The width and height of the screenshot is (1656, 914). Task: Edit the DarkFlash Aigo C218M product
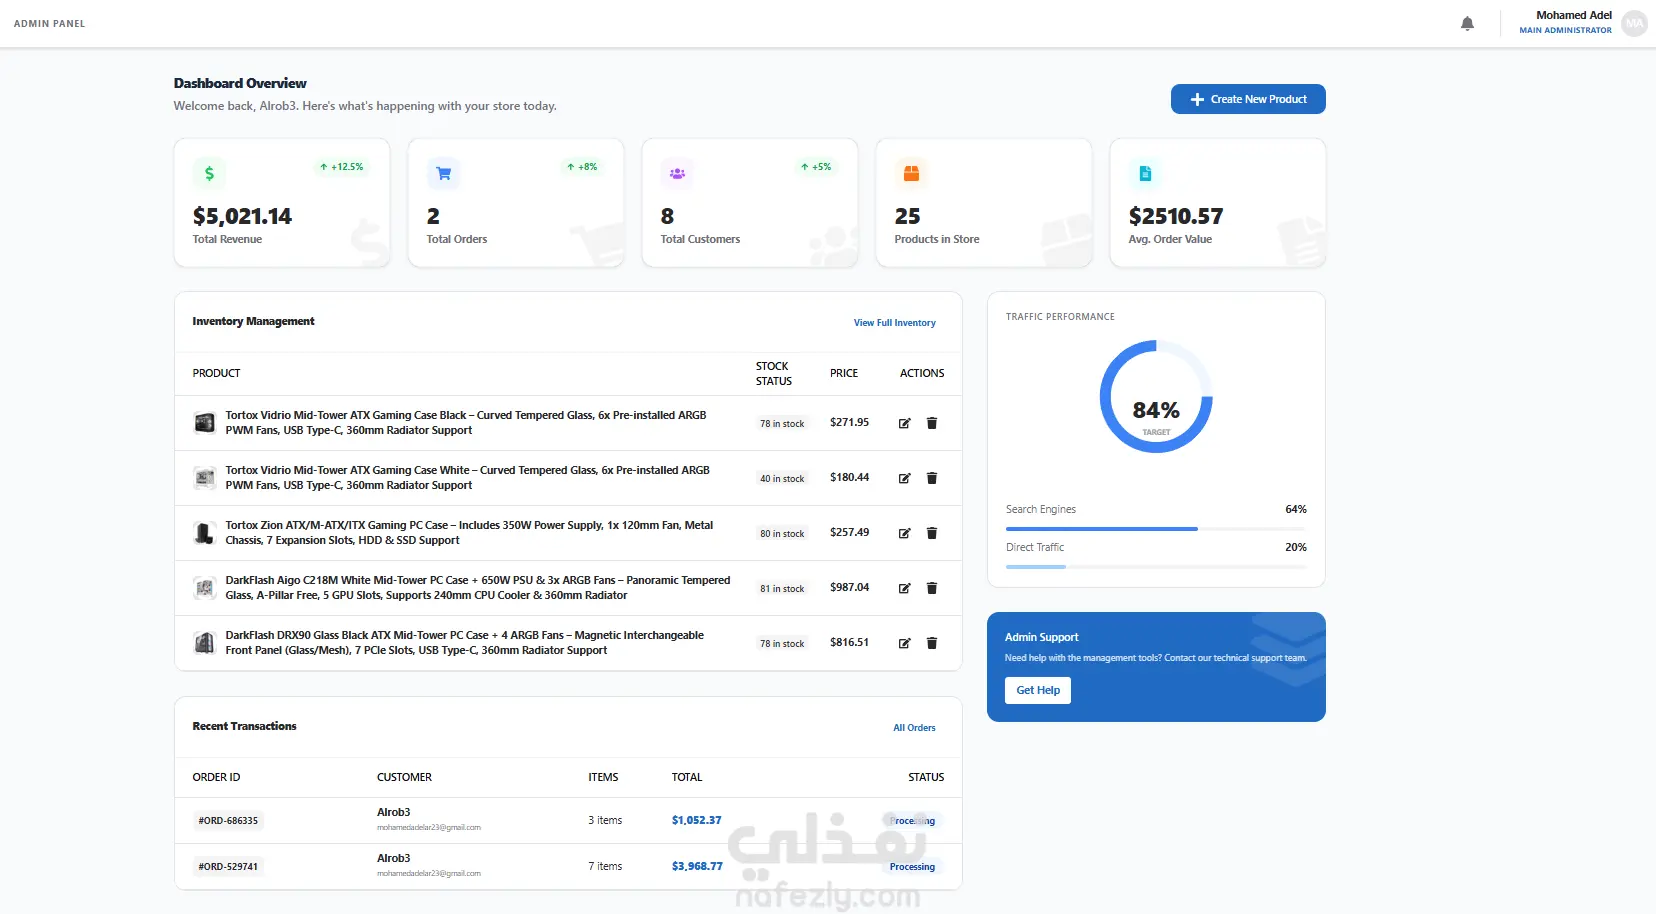point(904,588)
